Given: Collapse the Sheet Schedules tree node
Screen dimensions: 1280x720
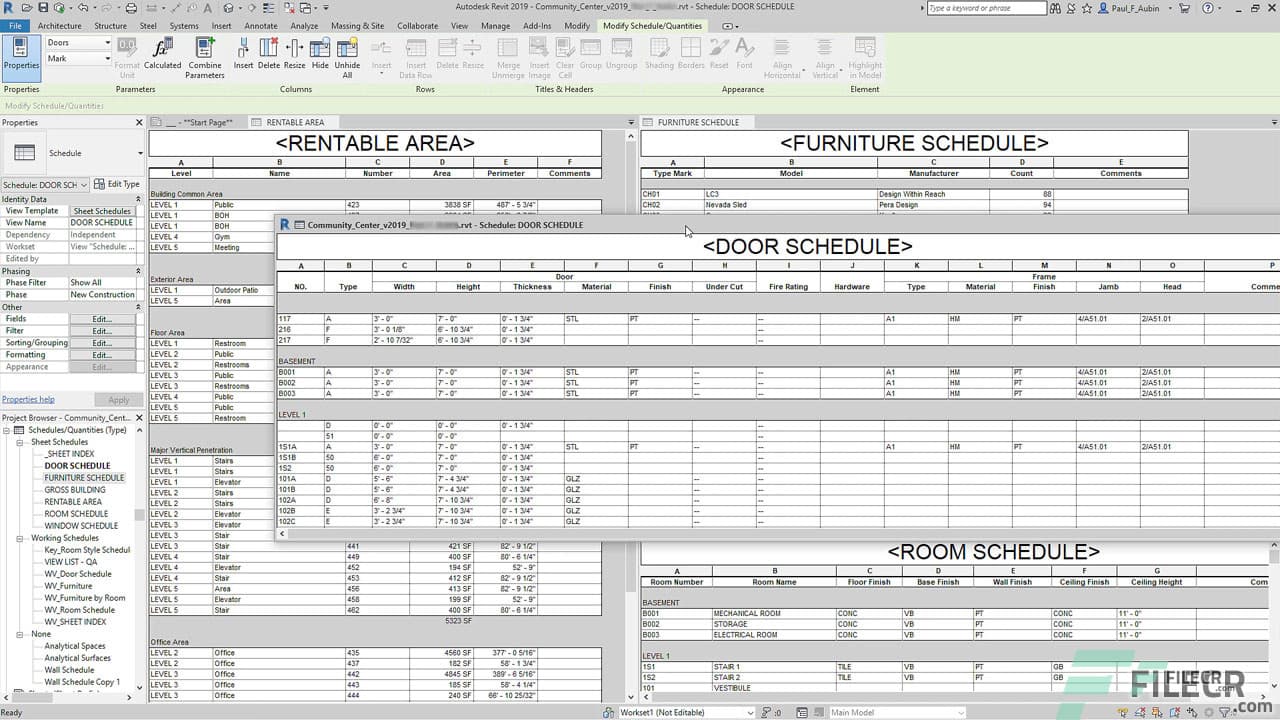Looking at the screenshot, I should click(22, 441).
